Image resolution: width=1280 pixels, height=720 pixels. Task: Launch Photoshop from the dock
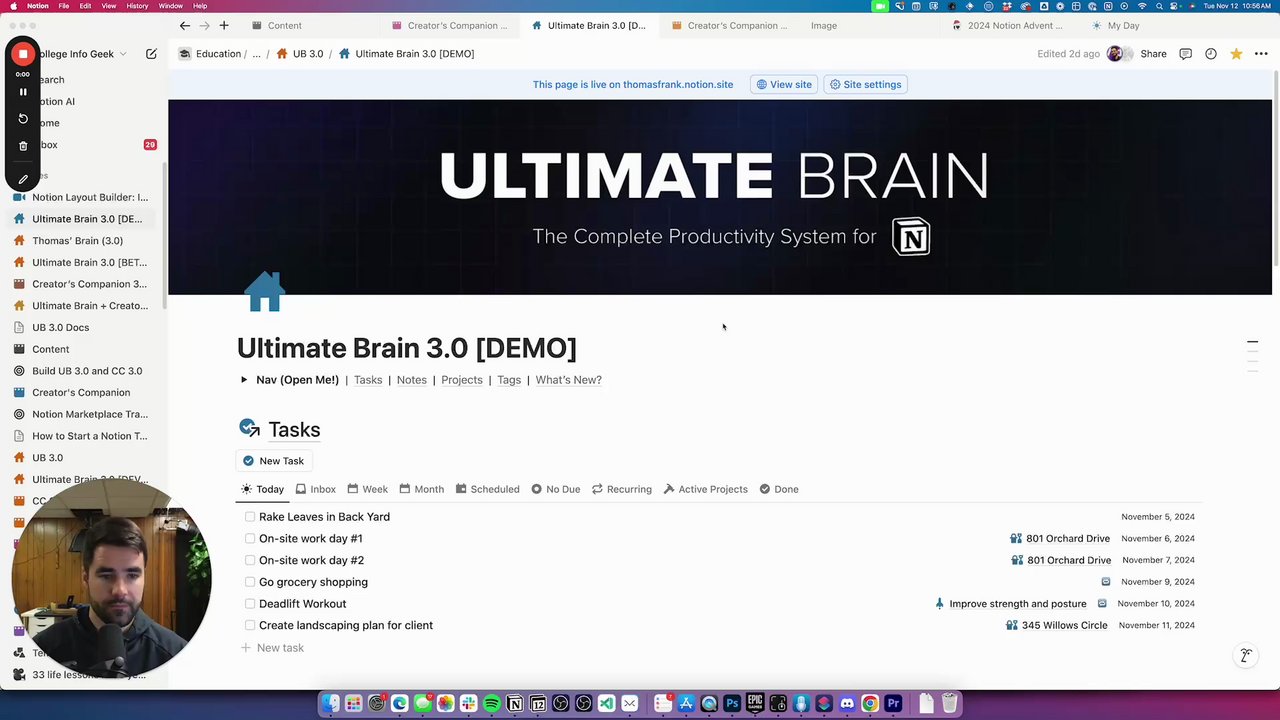[x=732, y=704]
